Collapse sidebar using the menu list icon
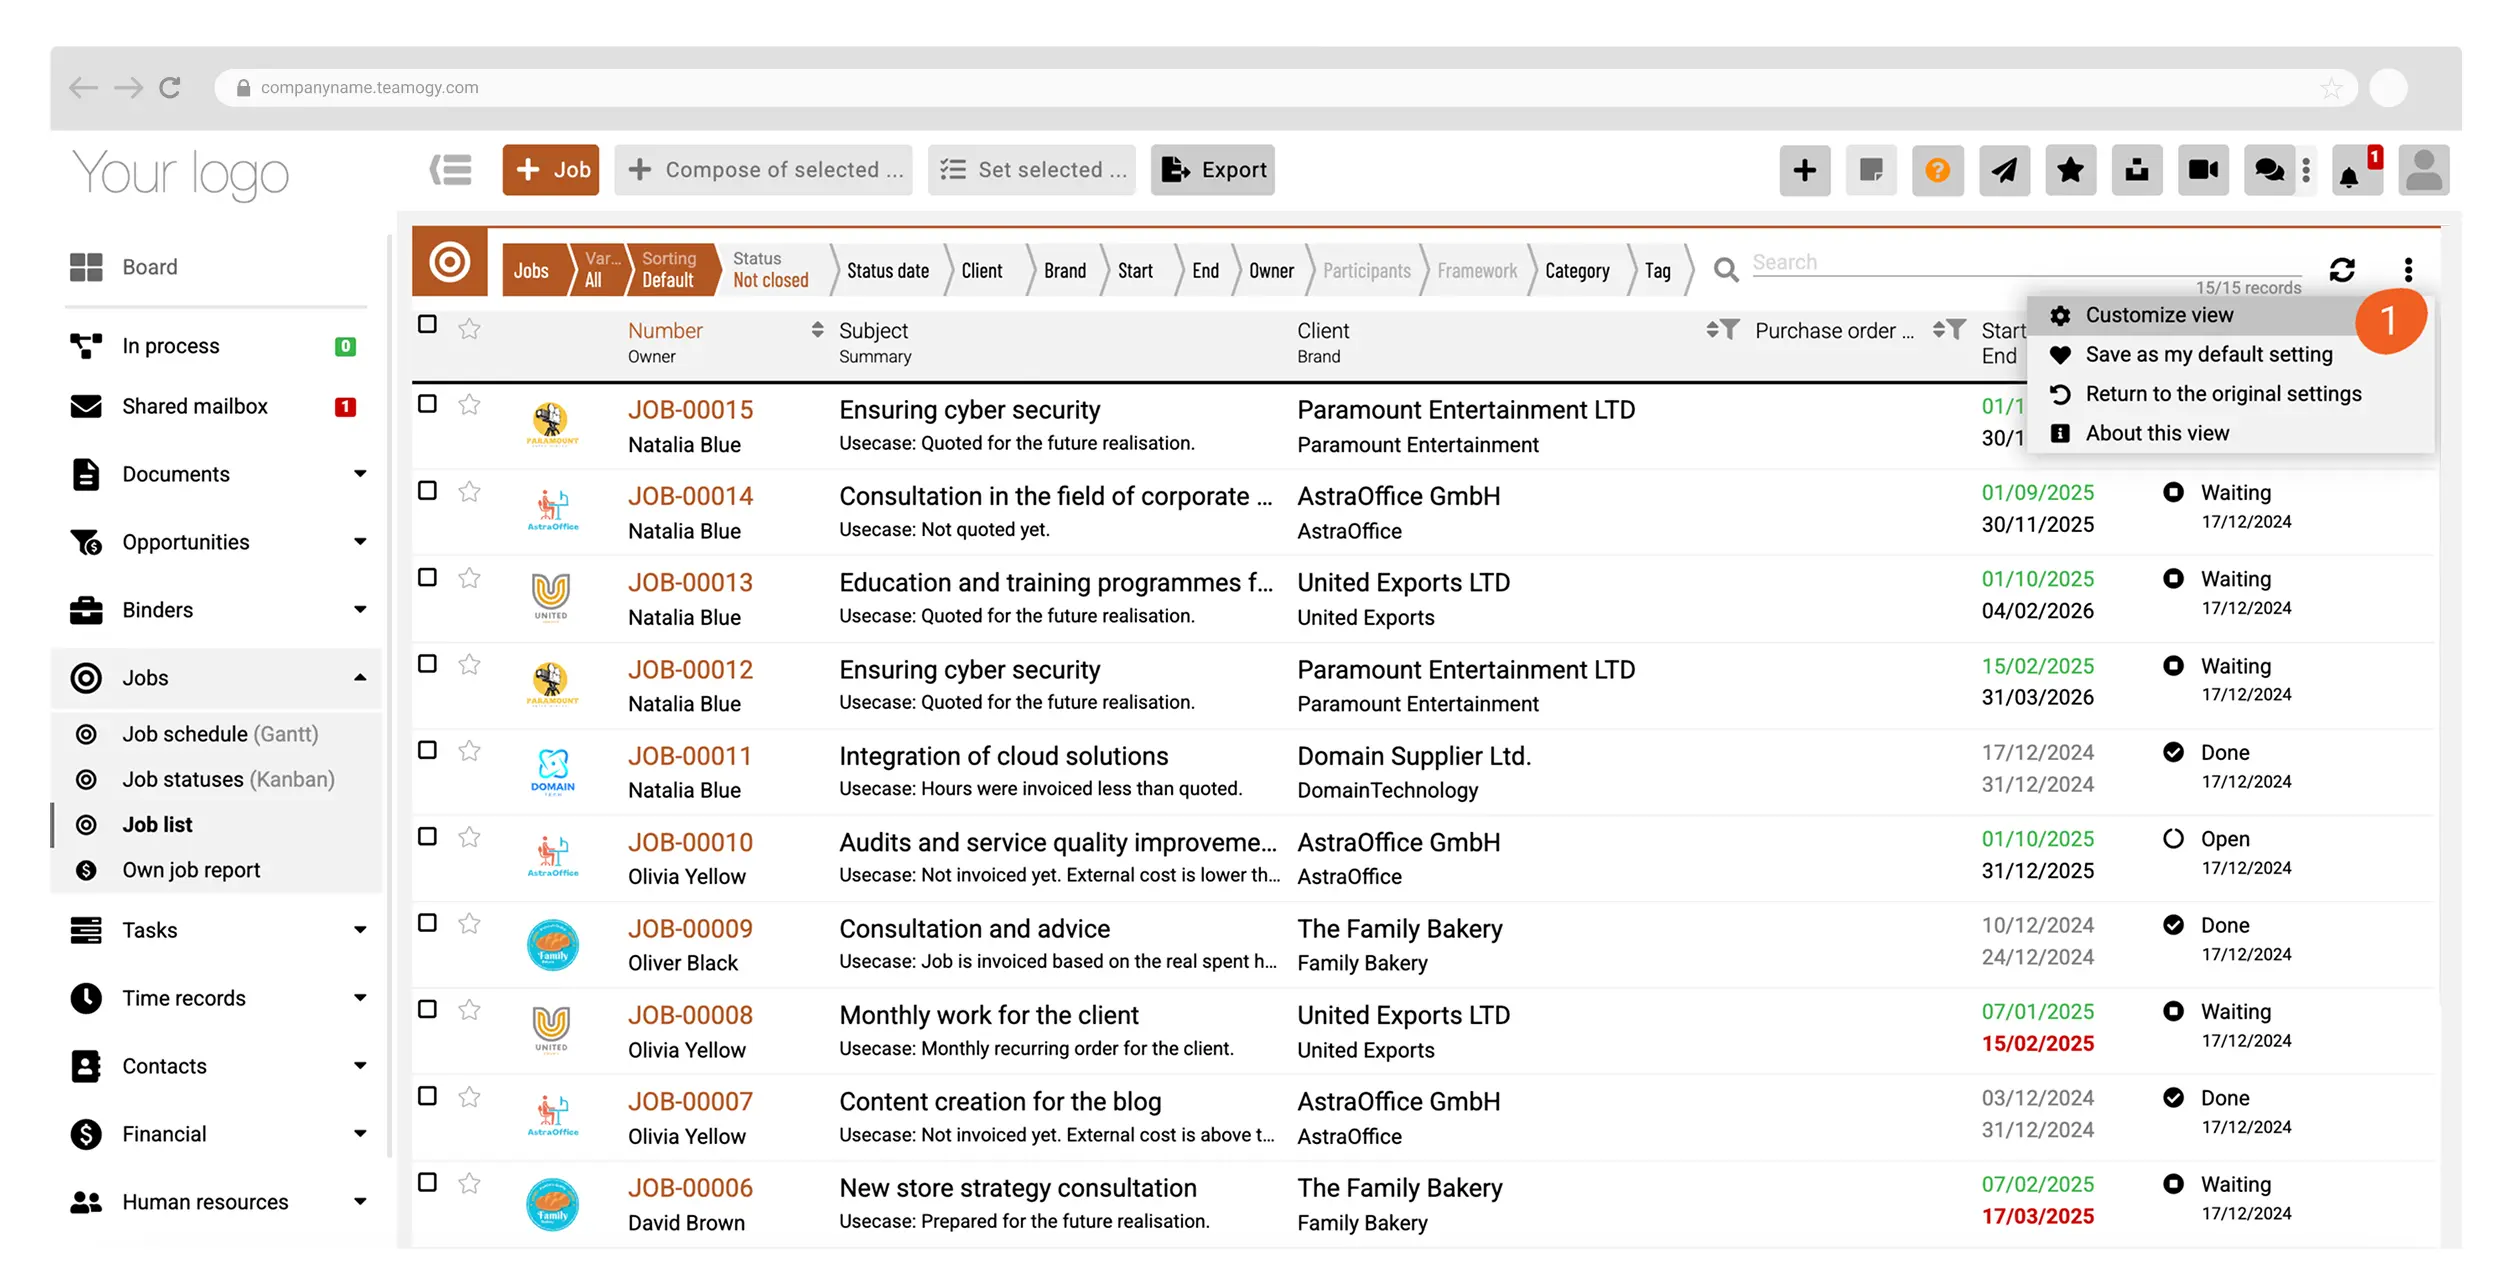The image size is (2500, 1278). coord(451,170)
